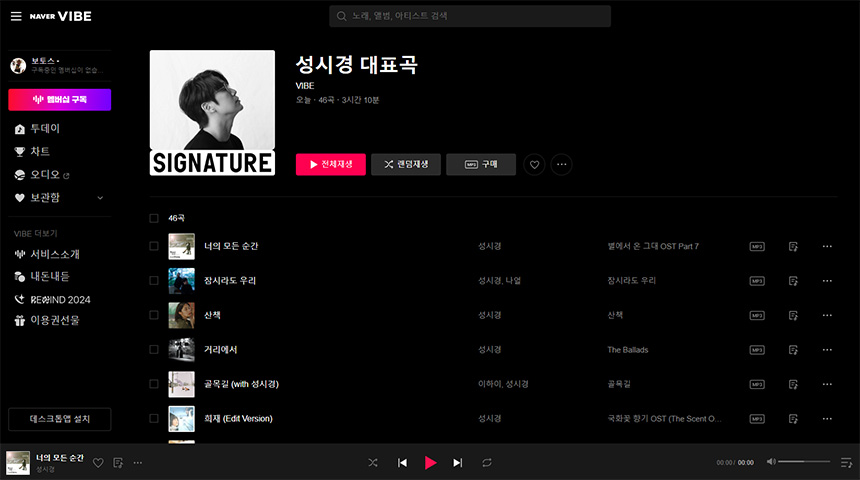Click 잠시라도 우리 song title
The height and width of the screenshot is (480, 860).
(x=230, y=281)
